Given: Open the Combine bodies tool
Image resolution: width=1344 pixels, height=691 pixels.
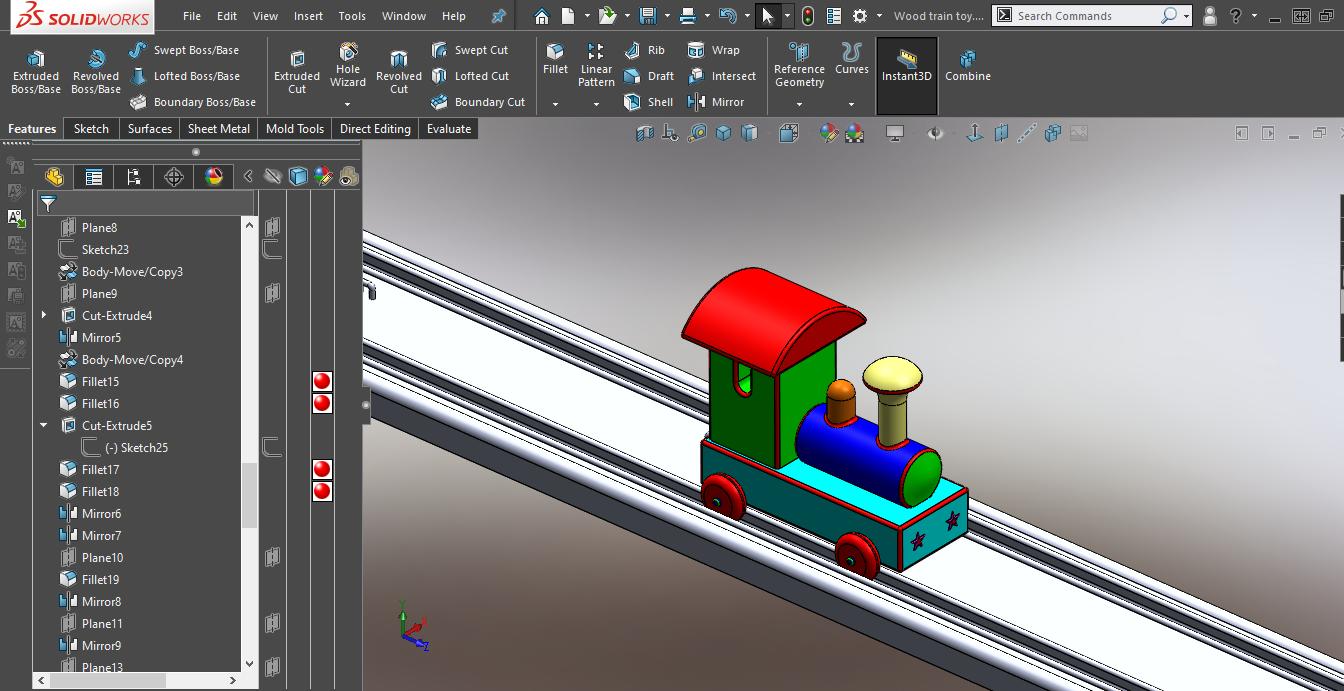Looking at the screenshot, I should coord(968,65).
